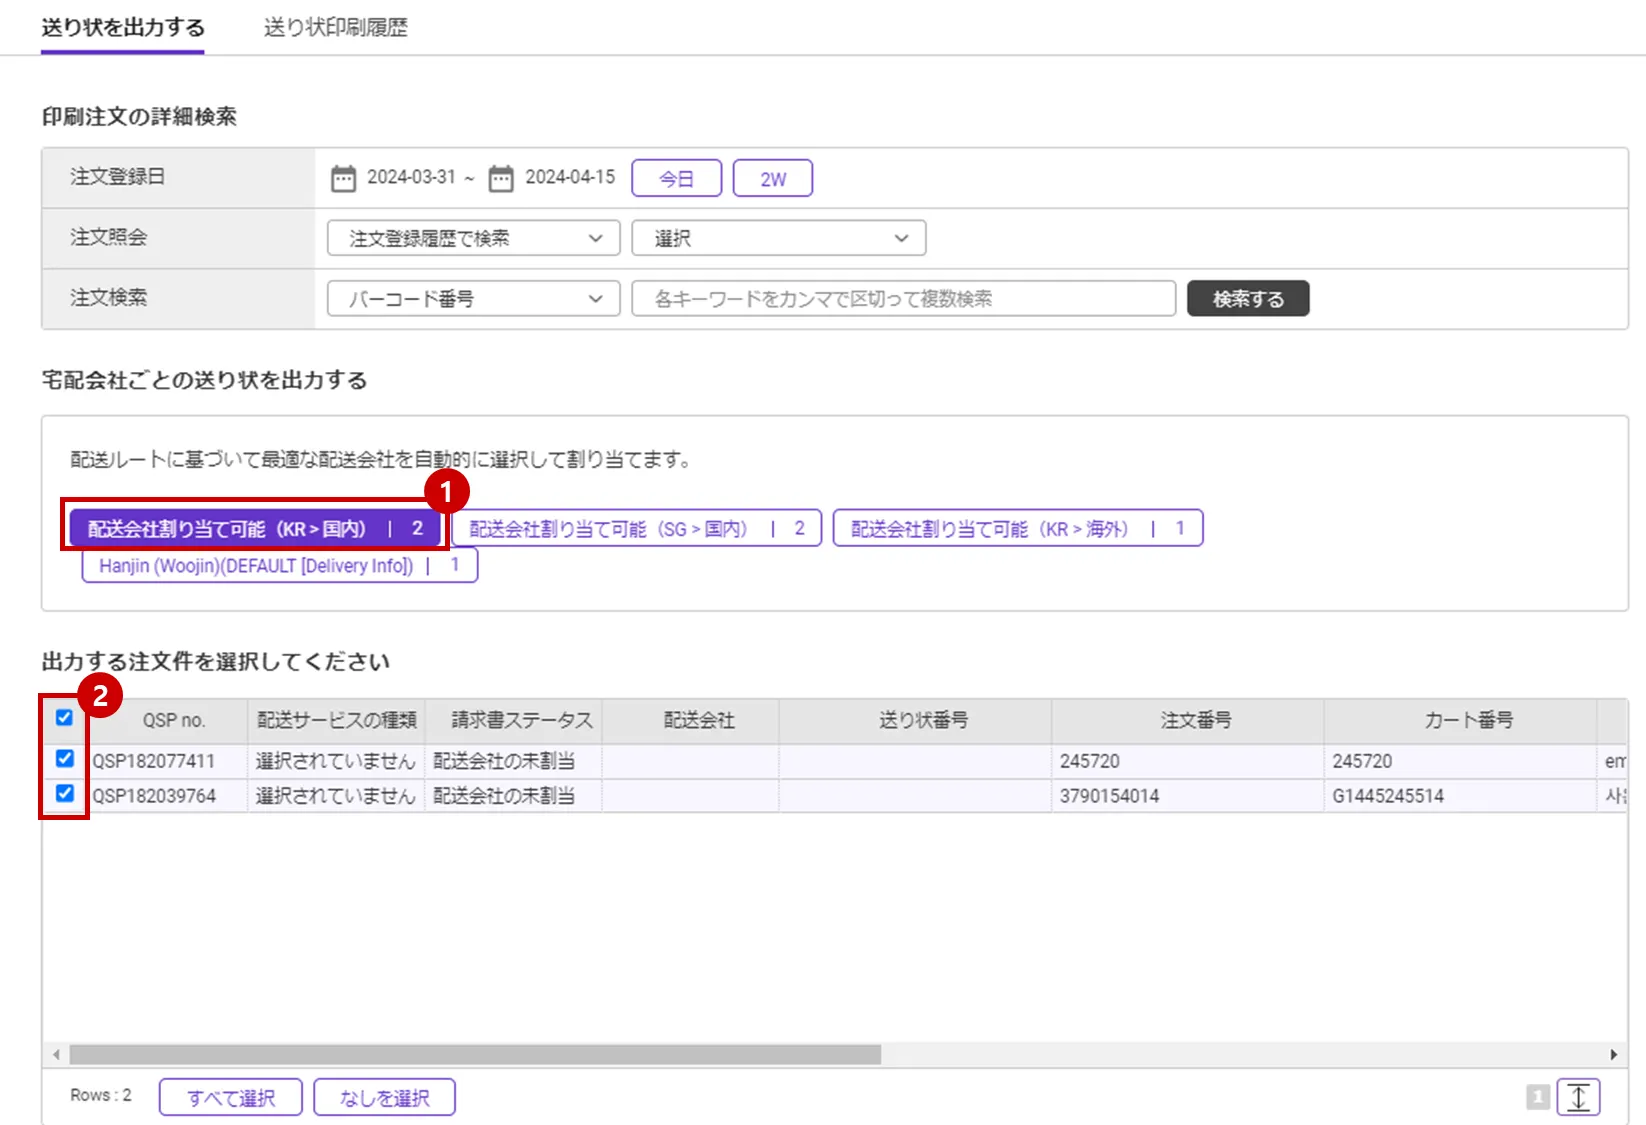The height and width of the screenshot is (1125, 1646).
Task: Open the end date calendar icon
Action: coord(500,178)
